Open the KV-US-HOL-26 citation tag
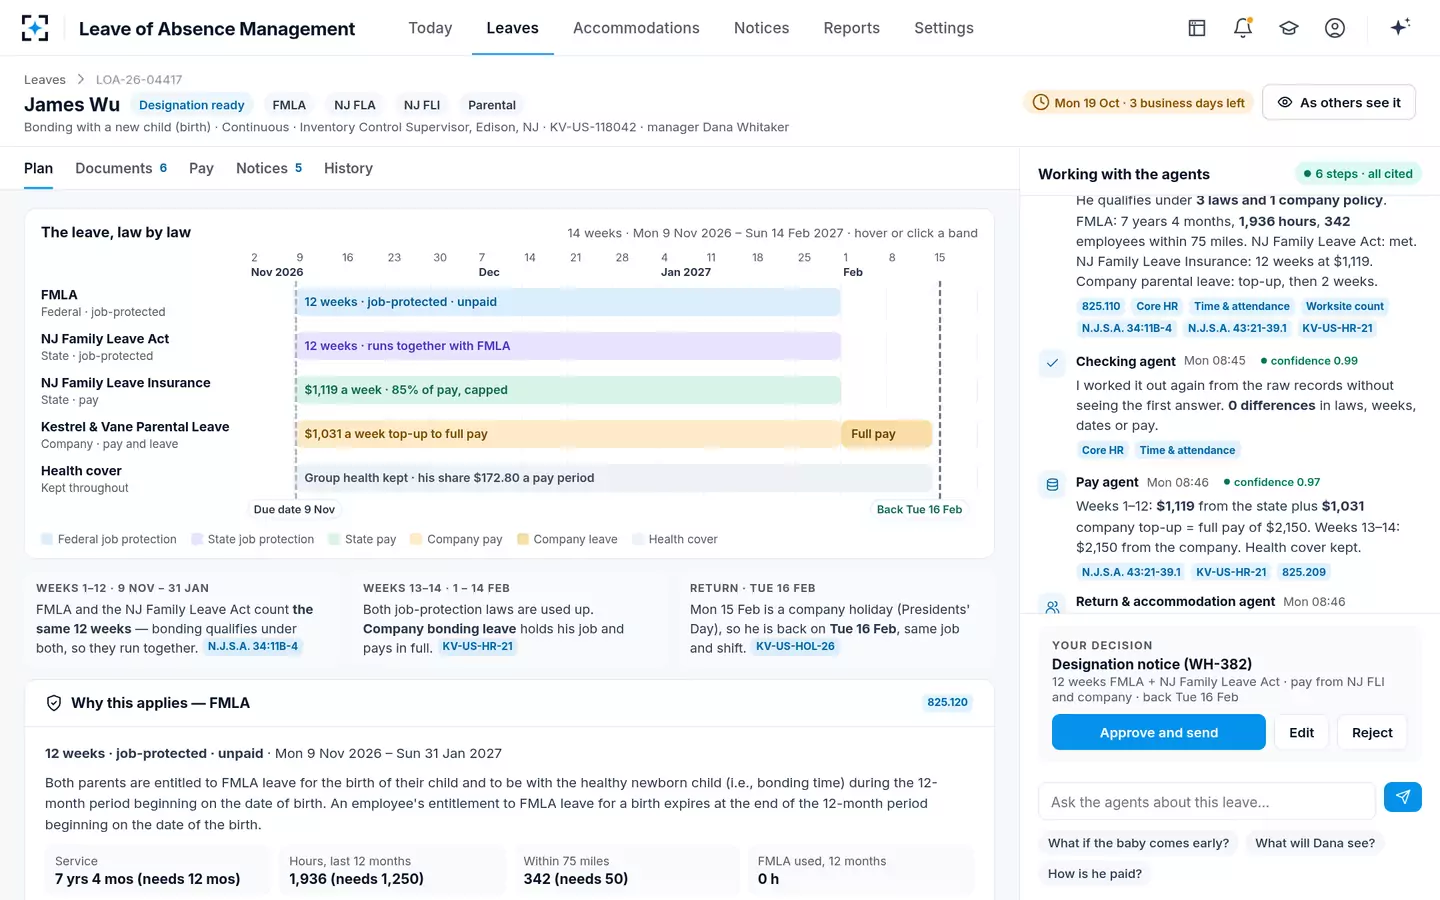Viewport: 1440px width, 900px height. 795,646
